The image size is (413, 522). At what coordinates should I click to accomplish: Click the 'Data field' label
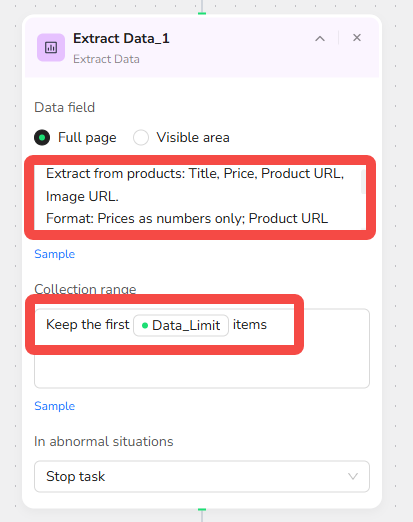(x=65, y=107)
